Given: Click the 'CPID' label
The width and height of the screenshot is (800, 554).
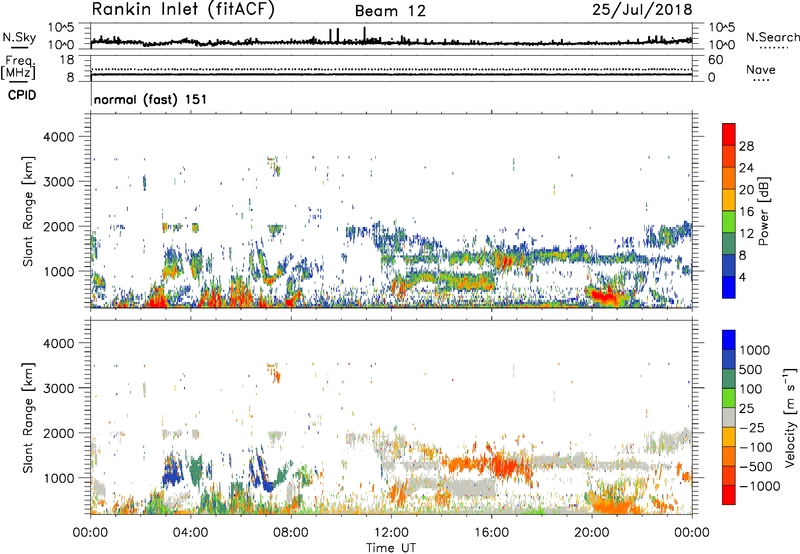Looking at the screenshot, I should (22, 95).
